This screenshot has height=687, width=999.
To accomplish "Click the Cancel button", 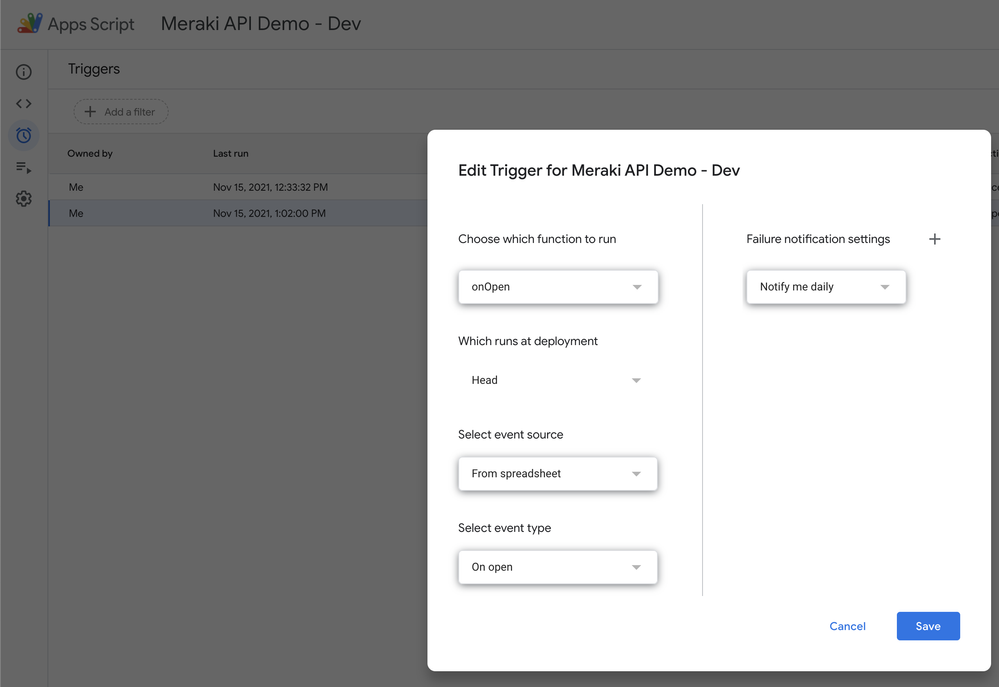I will [847, 626].
